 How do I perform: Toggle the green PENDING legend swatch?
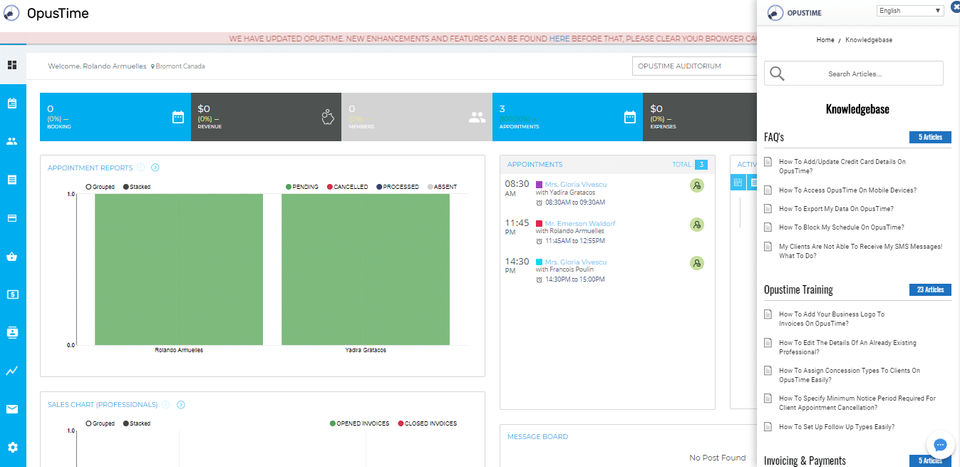click(x=288, y=187)
